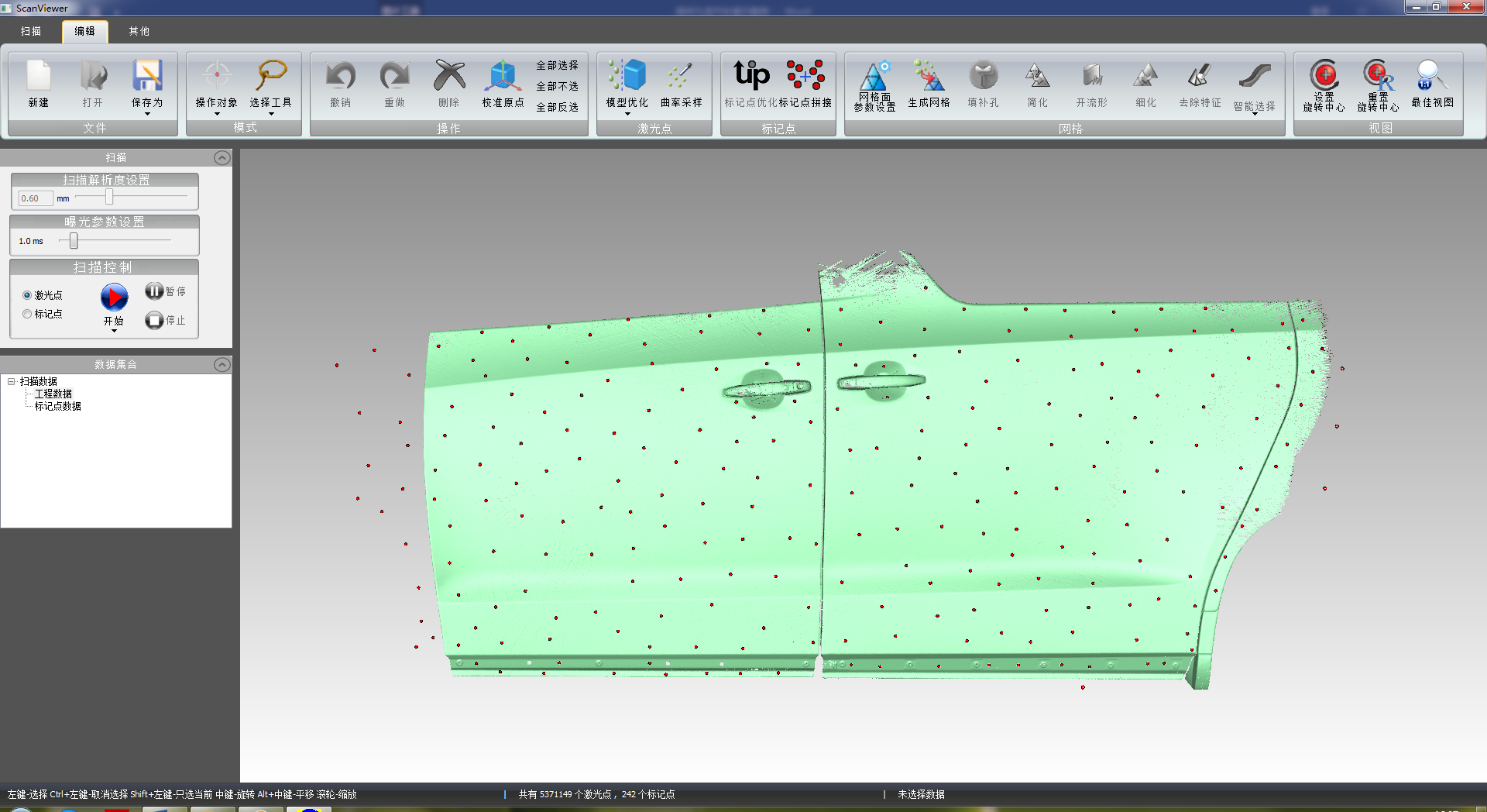1487x812 pixels.
Task: Switch to the 扫描 ribbon tab
Action: tap(31, 31)
